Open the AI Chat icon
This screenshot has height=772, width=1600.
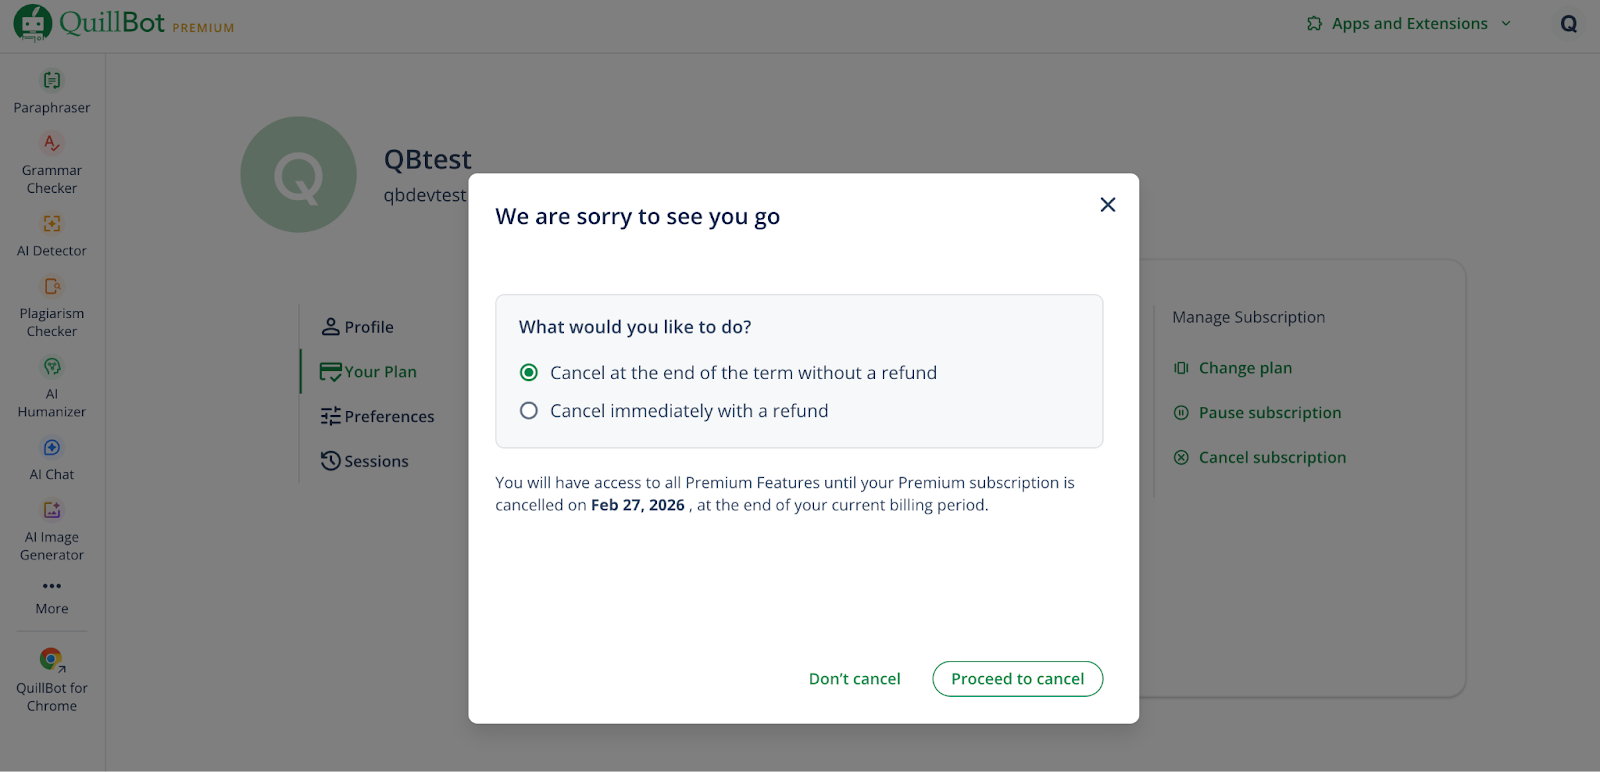pyautogui.click(x=52, y=448)
